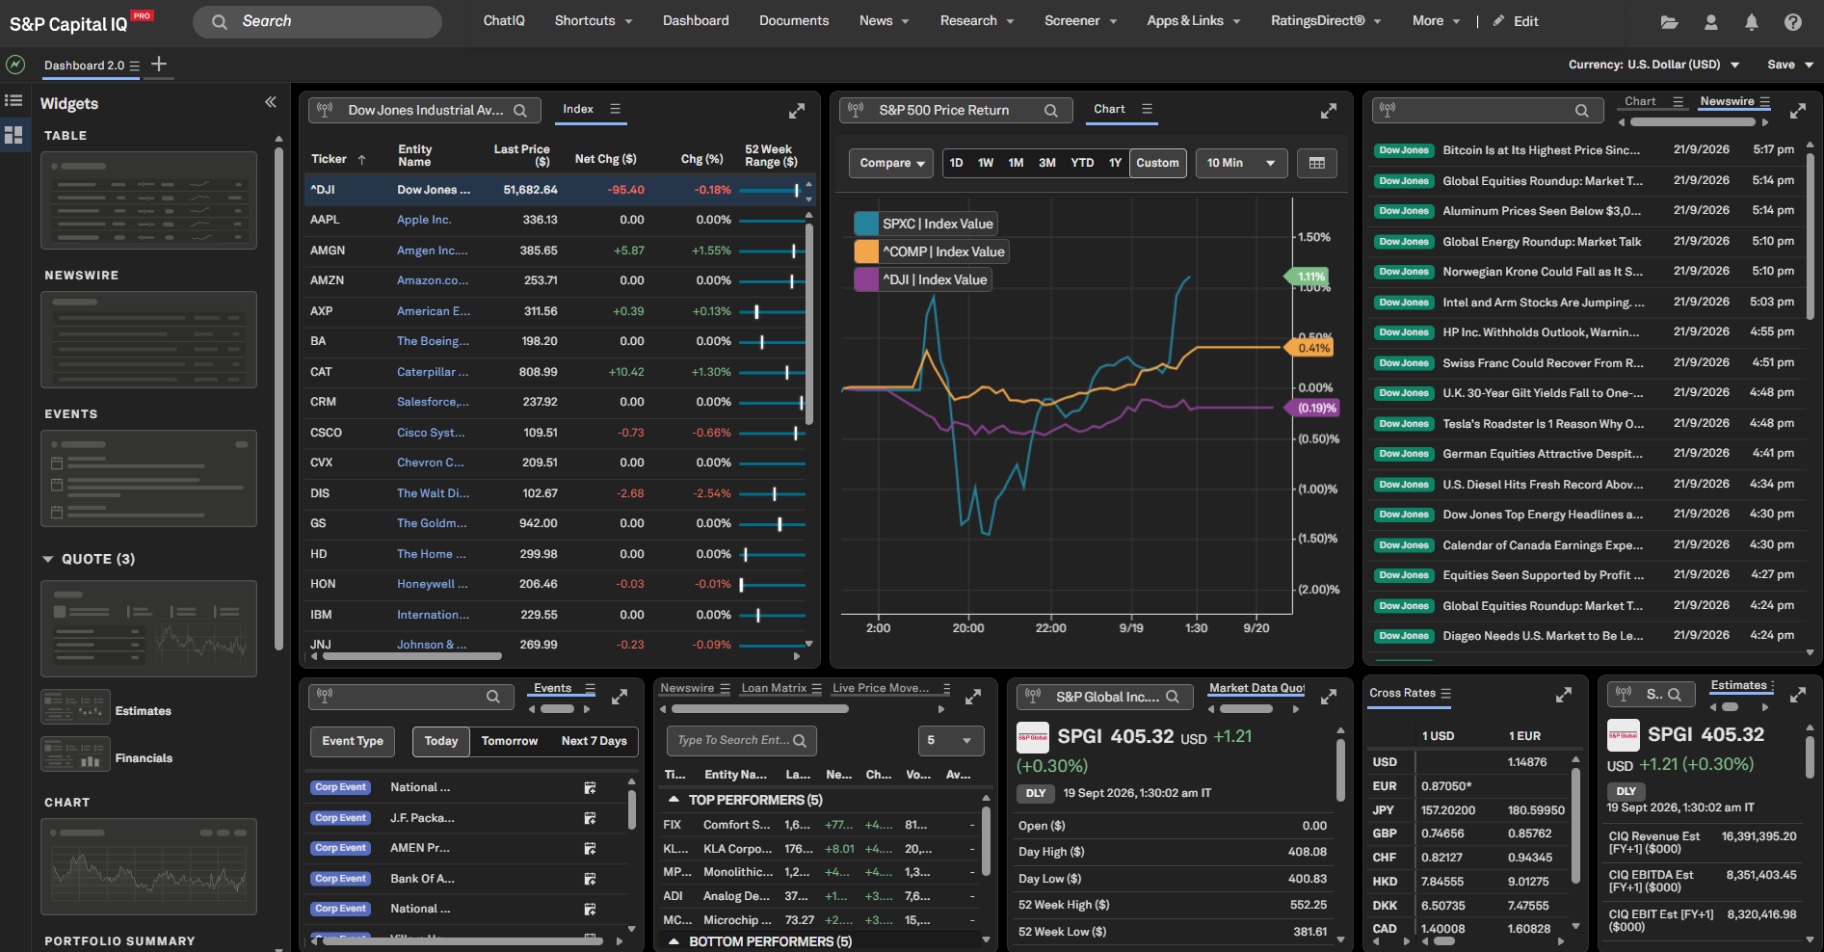The height and width of the screenshot is (952, 1824).
Task: Switch events filter to Next 7 Days
Action: [594, 741]
